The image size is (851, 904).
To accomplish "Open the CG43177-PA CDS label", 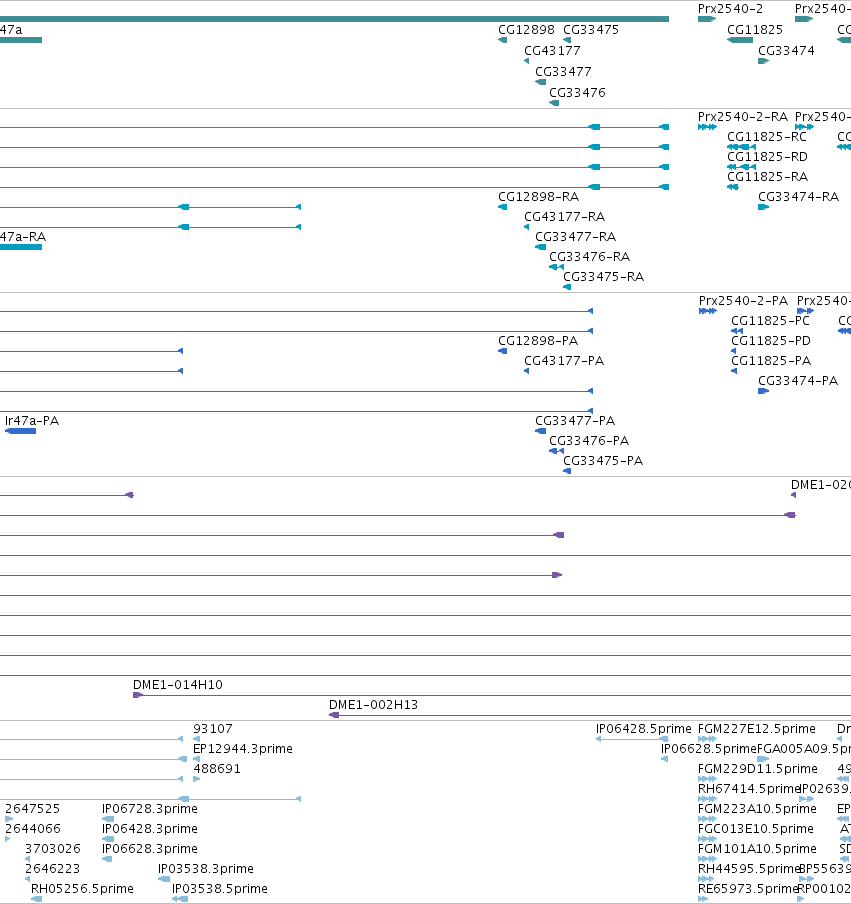I will [563, 361].
